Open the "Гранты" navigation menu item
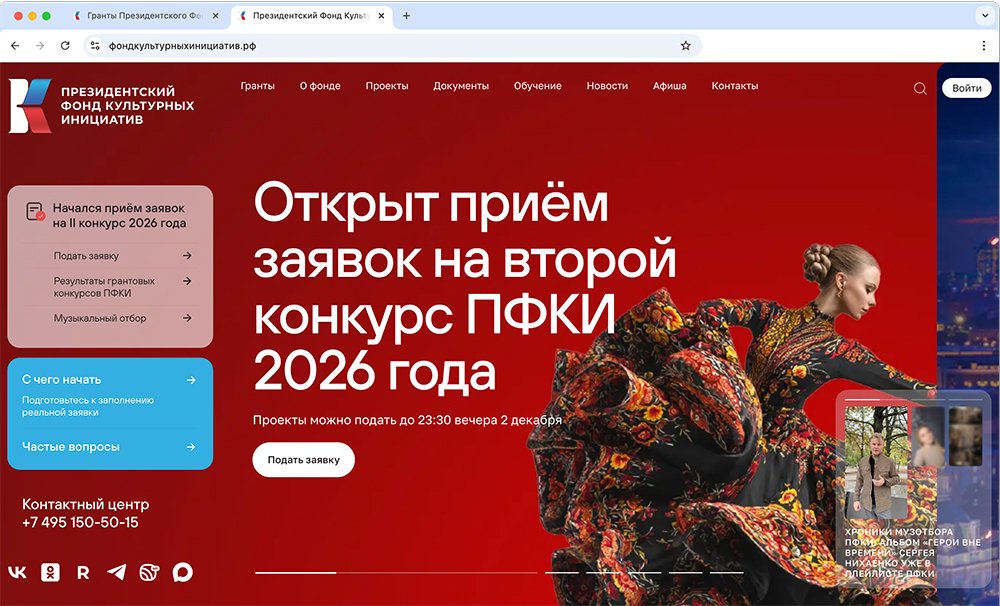The width and height of the screenshot is (1000, 606). 258,86
